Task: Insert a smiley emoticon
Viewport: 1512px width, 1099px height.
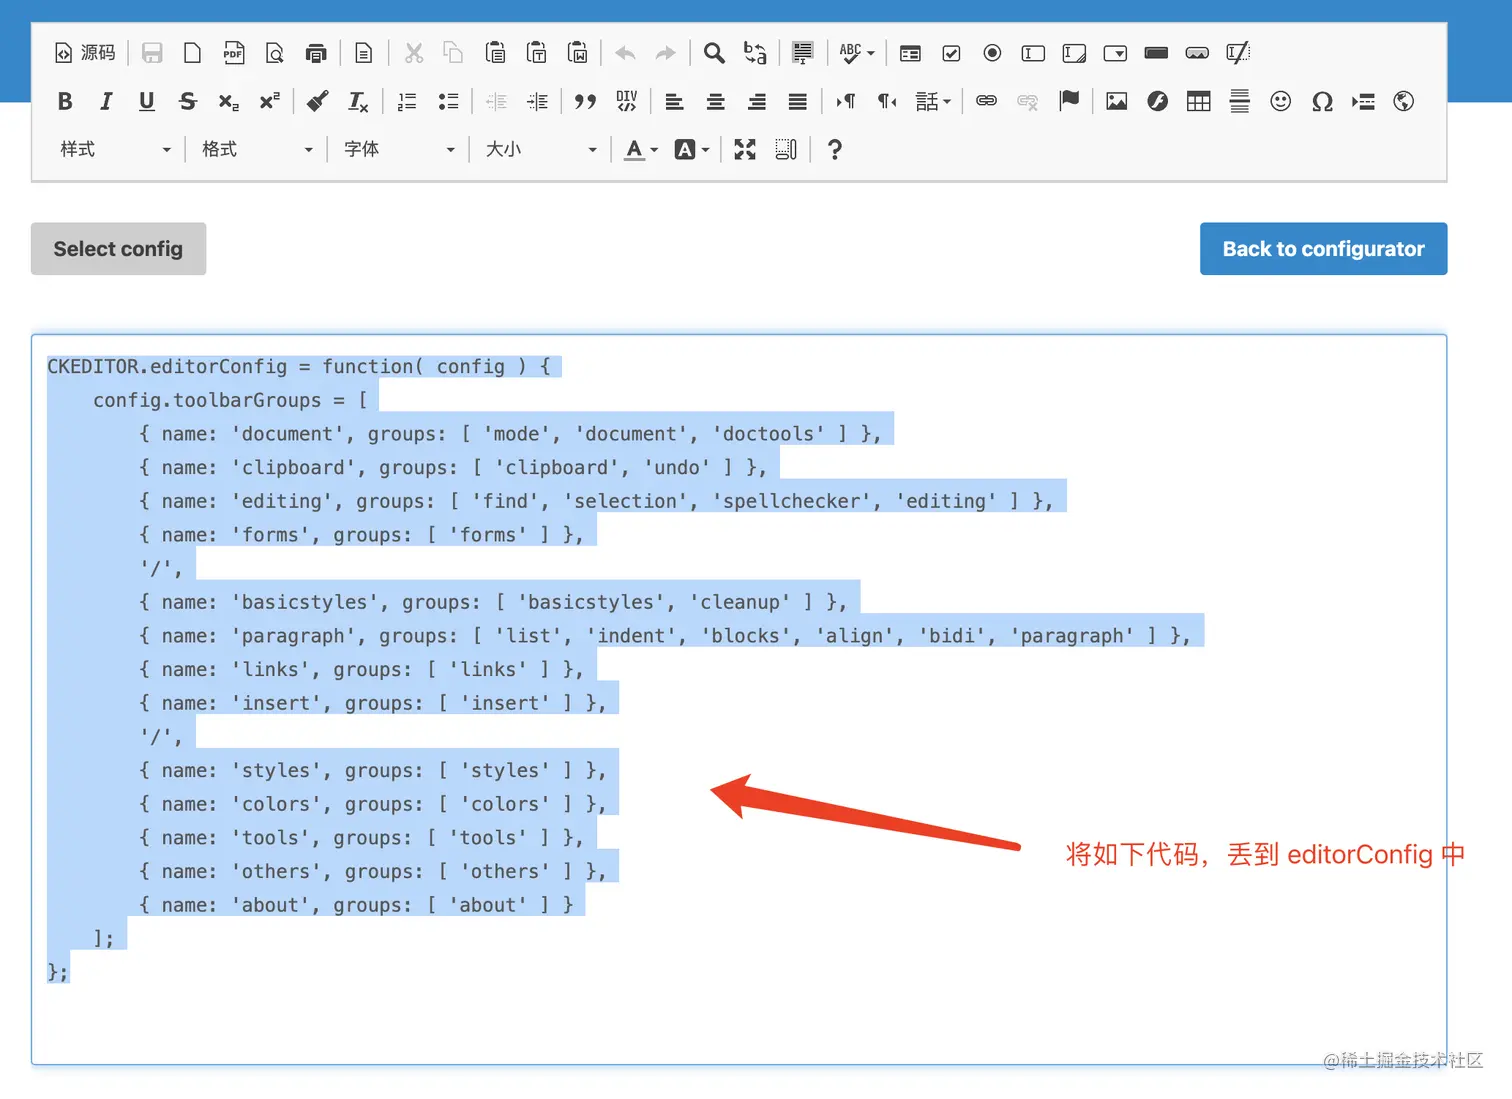Action: (x=1281, y=101)
